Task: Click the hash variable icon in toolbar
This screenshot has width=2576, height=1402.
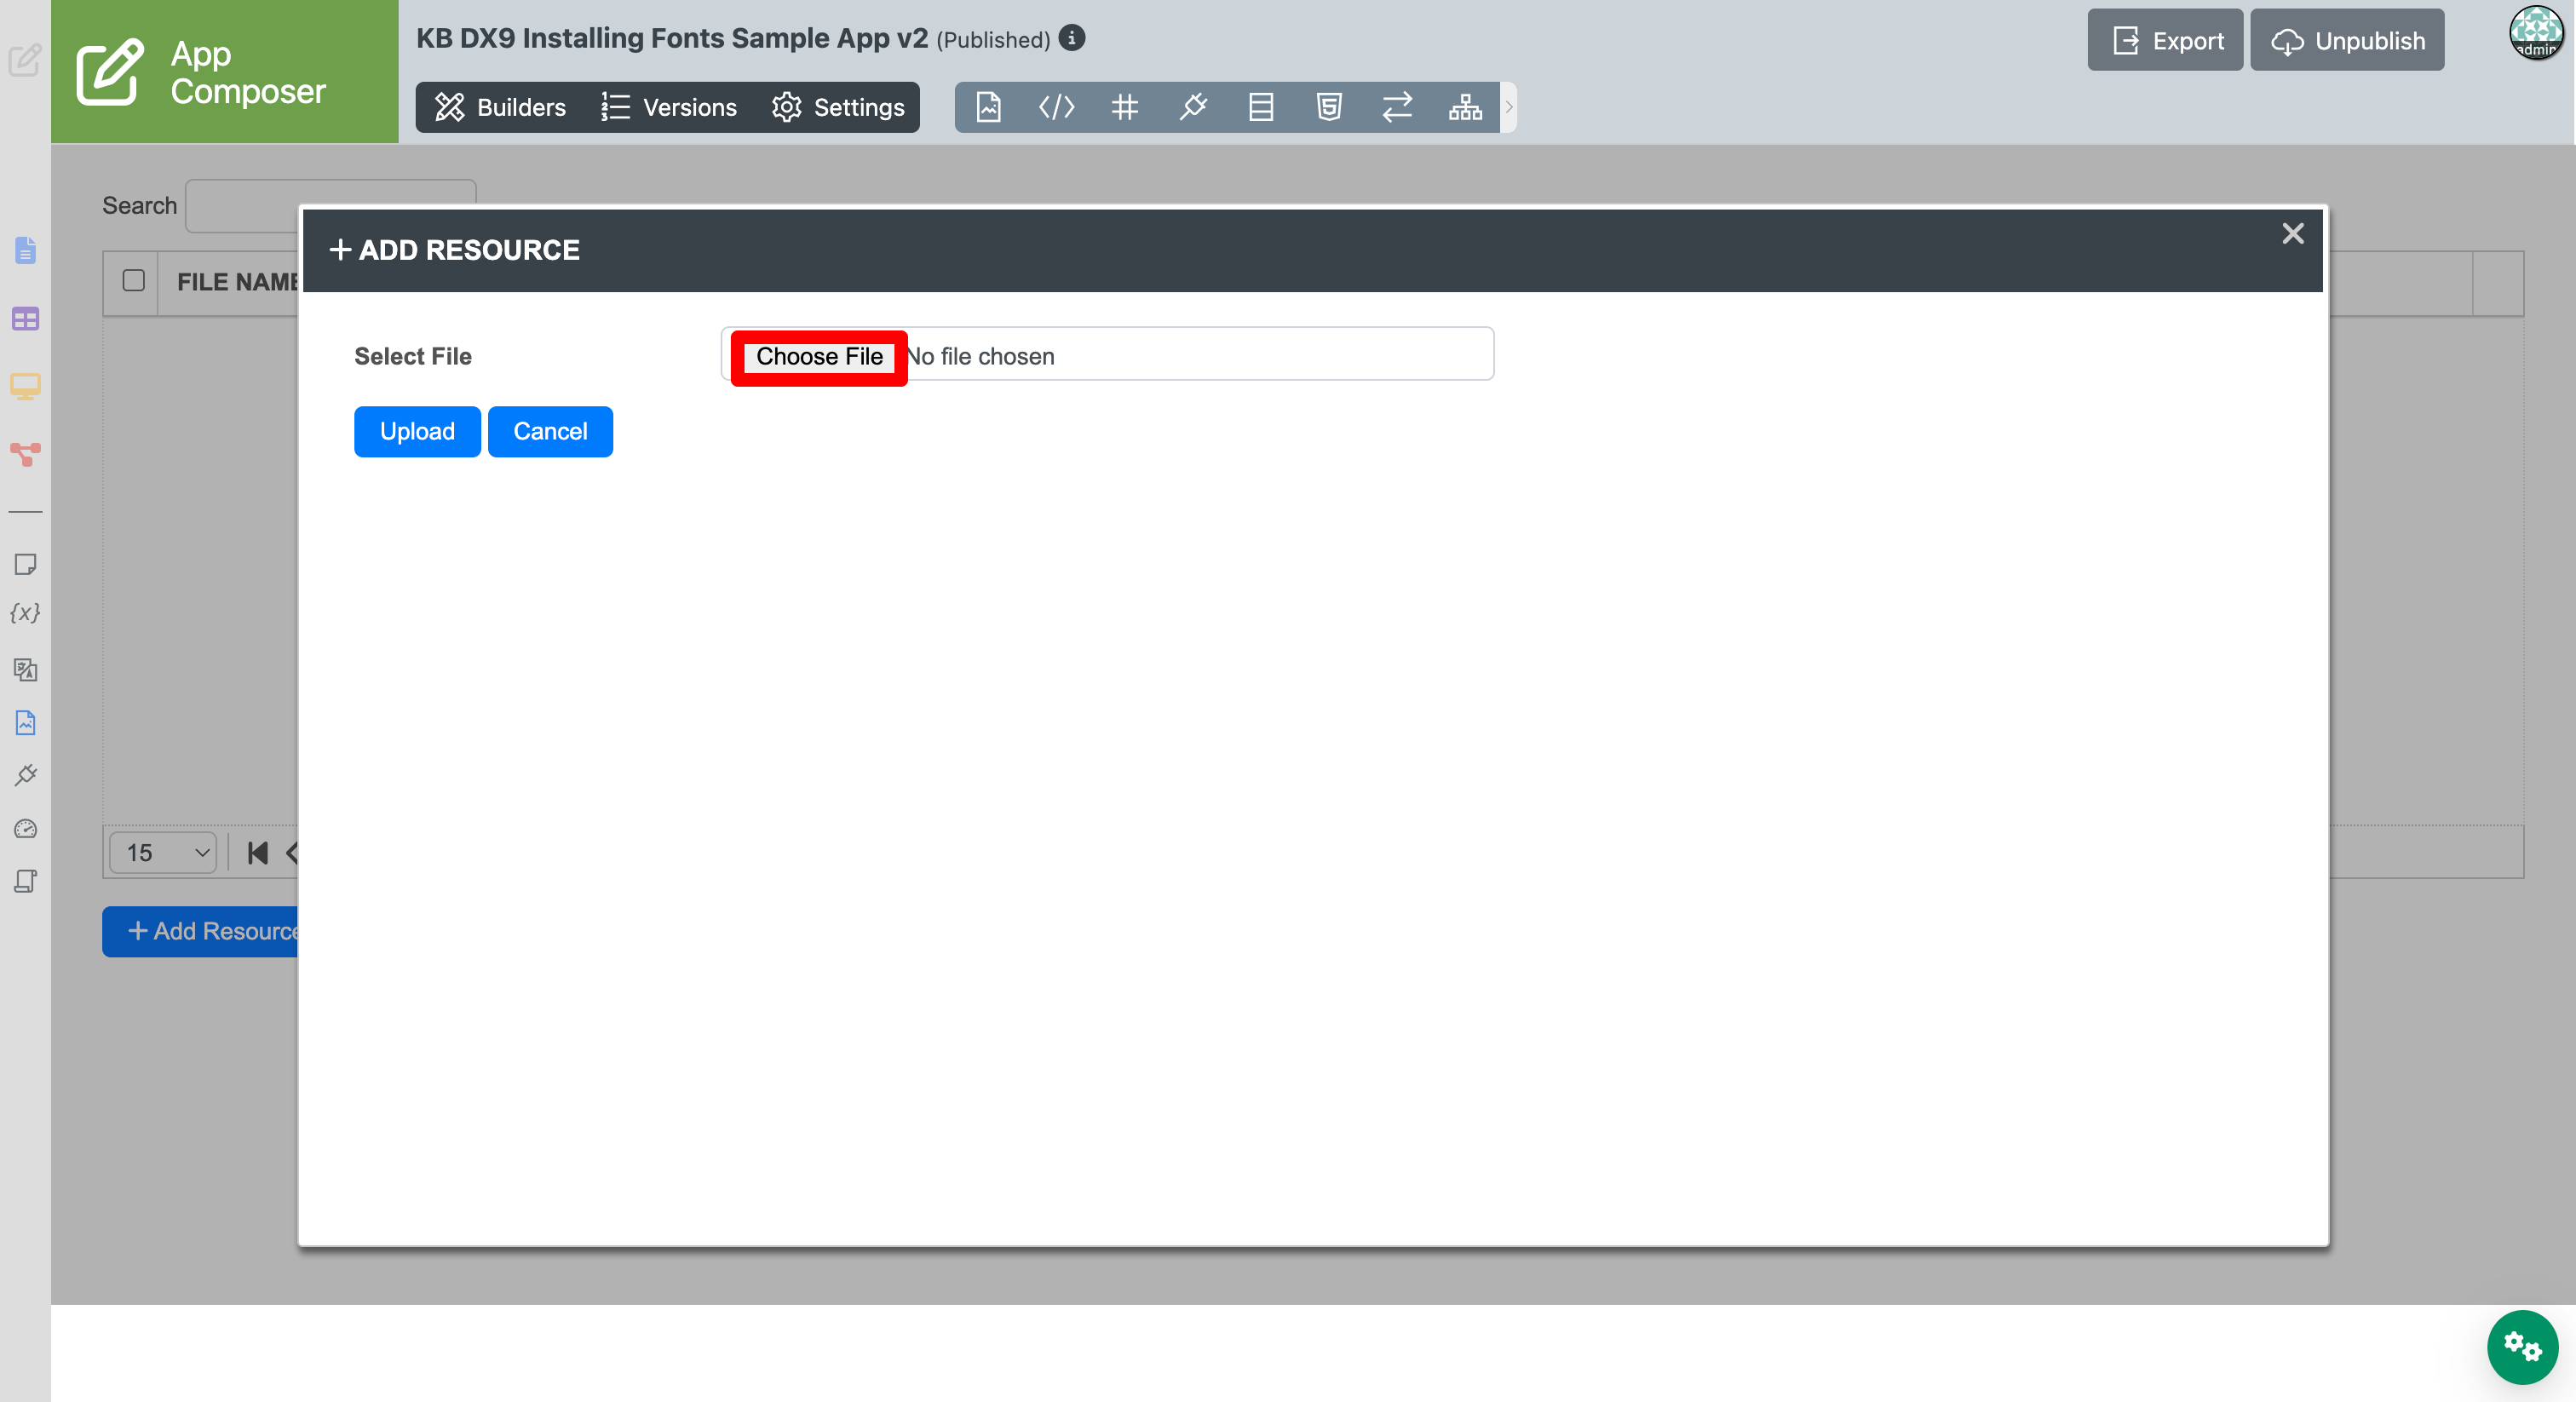Action: point(1125,107)
